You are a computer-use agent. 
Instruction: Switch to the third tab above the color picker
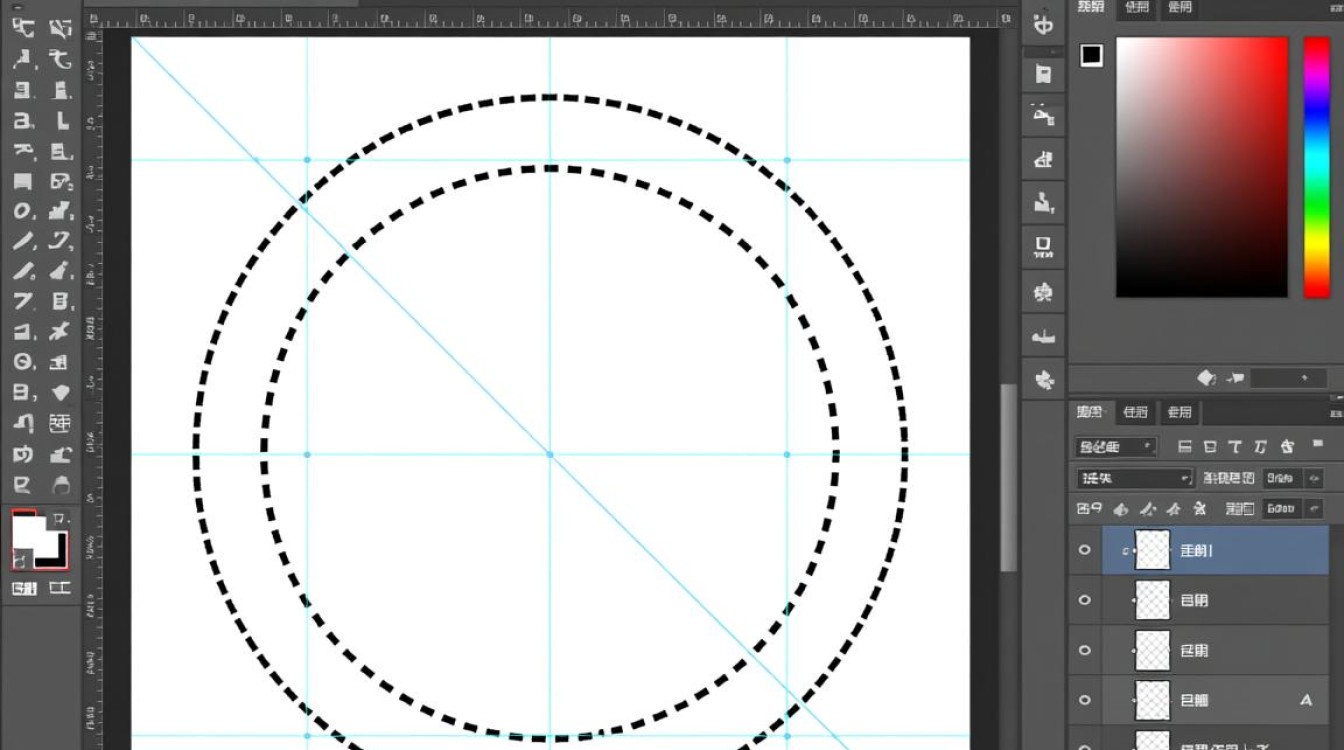coord(1179,8)
